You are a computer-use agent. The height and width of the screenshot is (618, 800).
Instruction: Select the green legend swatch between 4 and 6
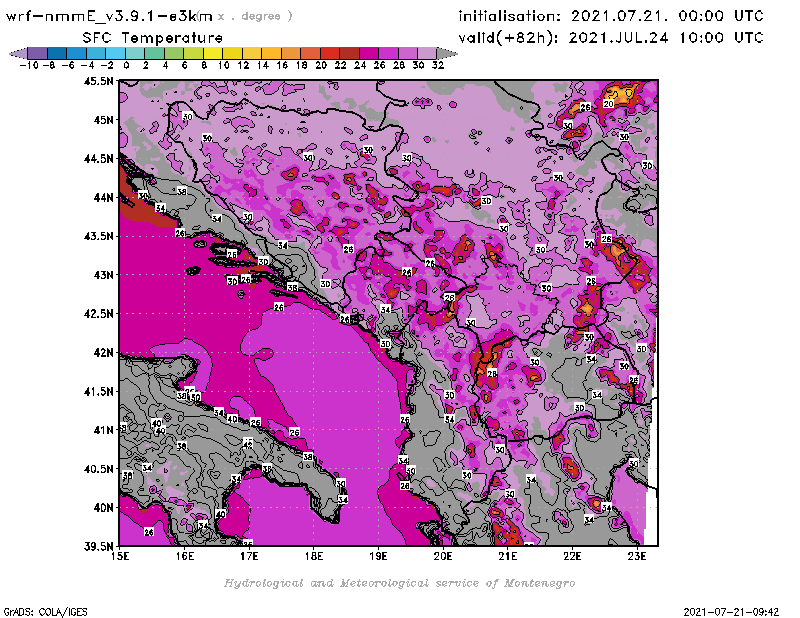(x=174, y=54)
